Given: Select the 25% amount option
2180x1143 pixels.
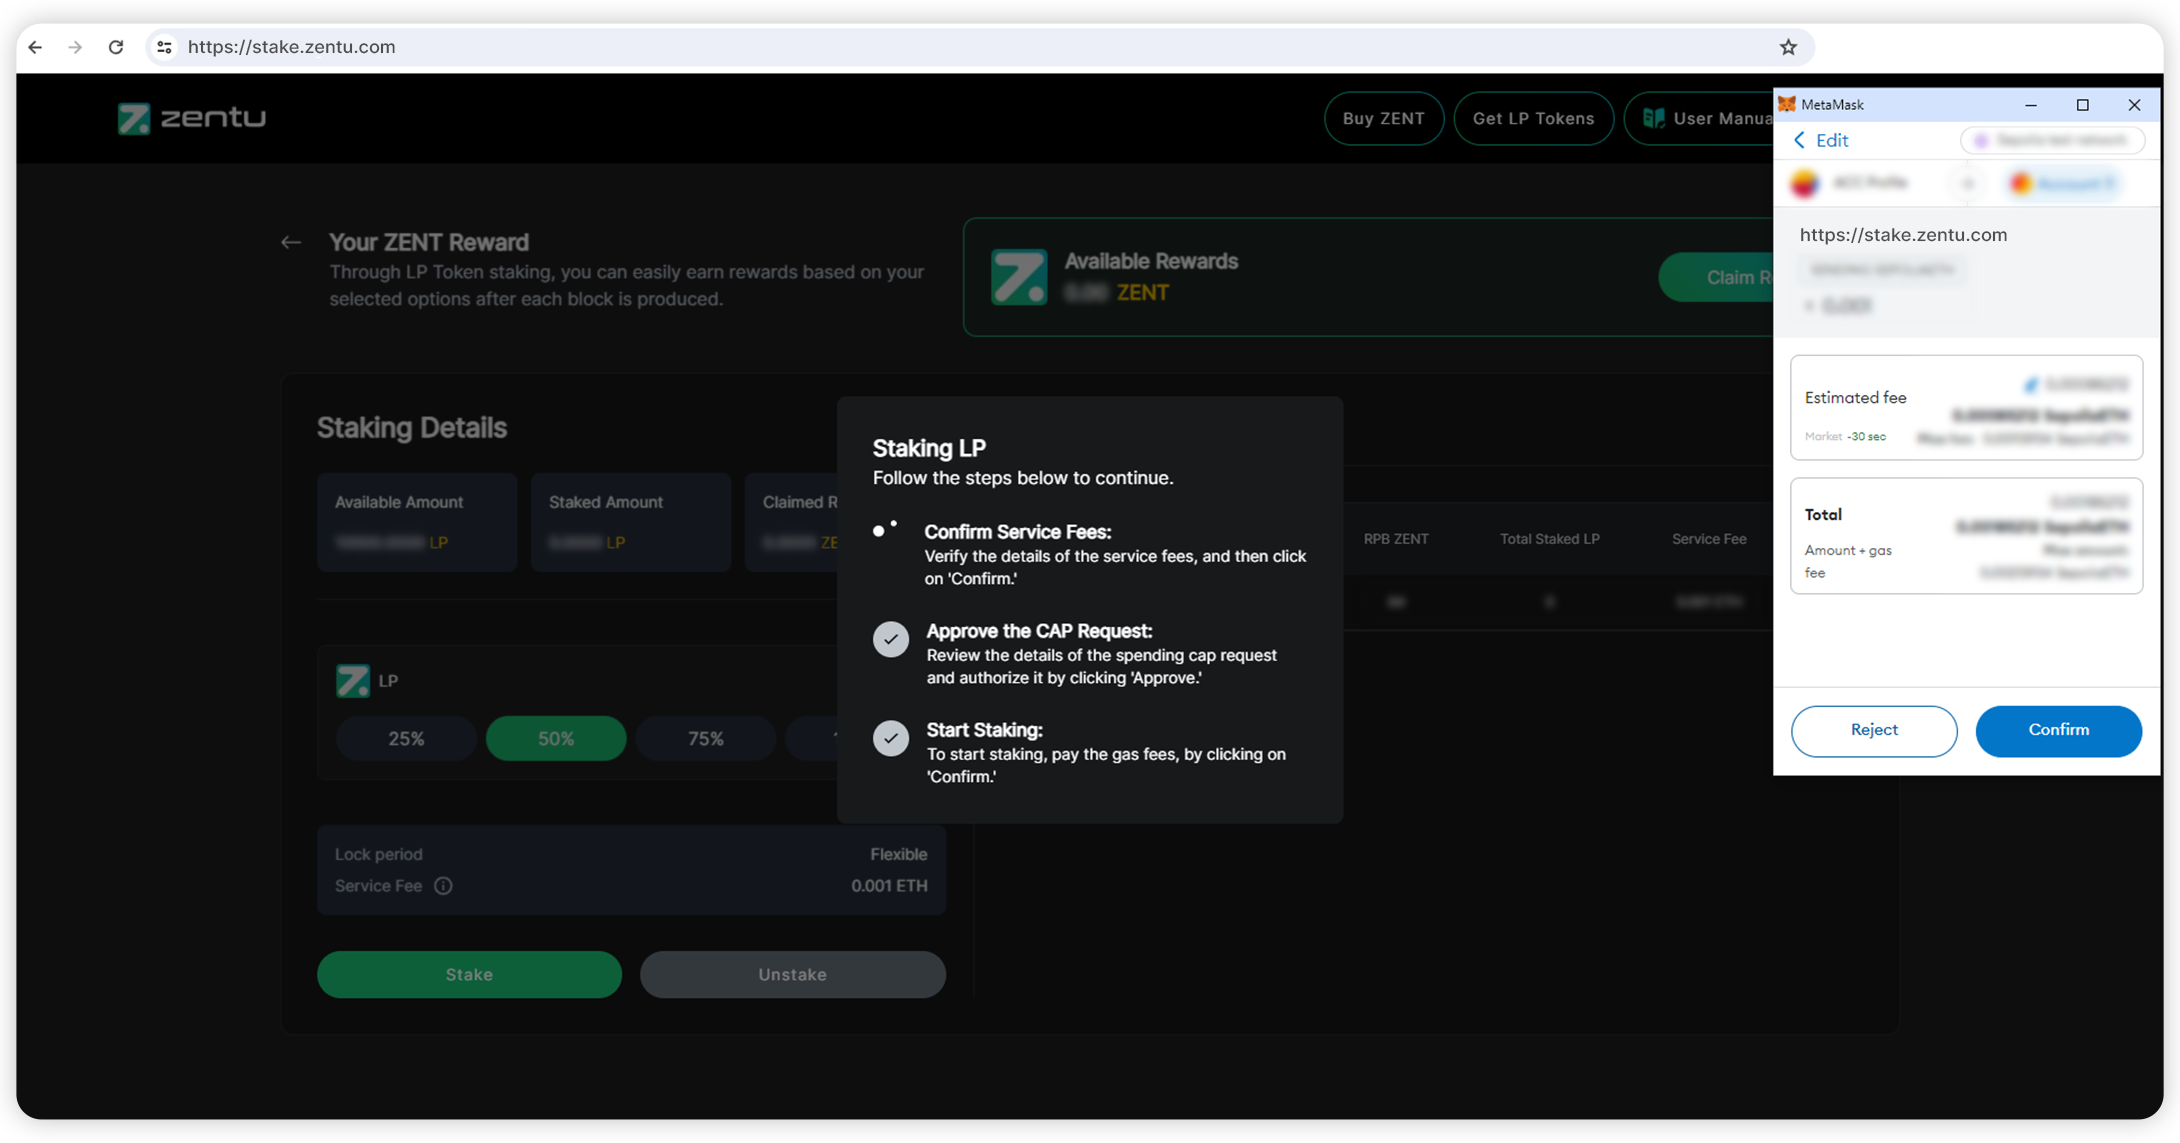Looking at the screenshot, I should 406,739.
